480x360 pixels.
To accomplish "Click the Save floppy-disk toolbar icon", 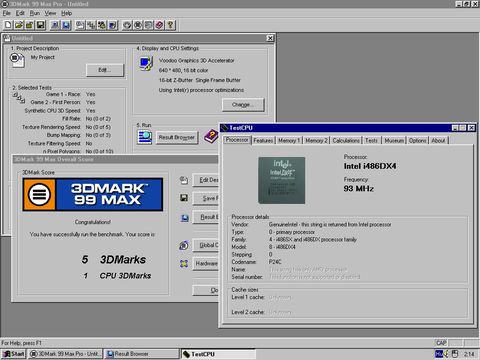I will pyautogui.click(x=40, y=25).
